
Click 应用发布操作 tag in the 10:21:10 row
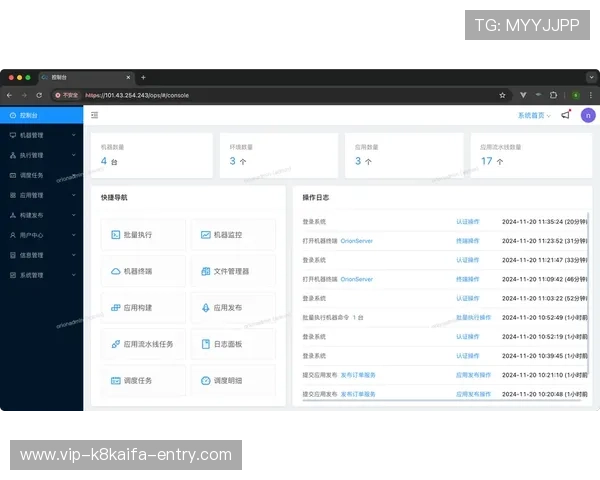pos(473,375)
